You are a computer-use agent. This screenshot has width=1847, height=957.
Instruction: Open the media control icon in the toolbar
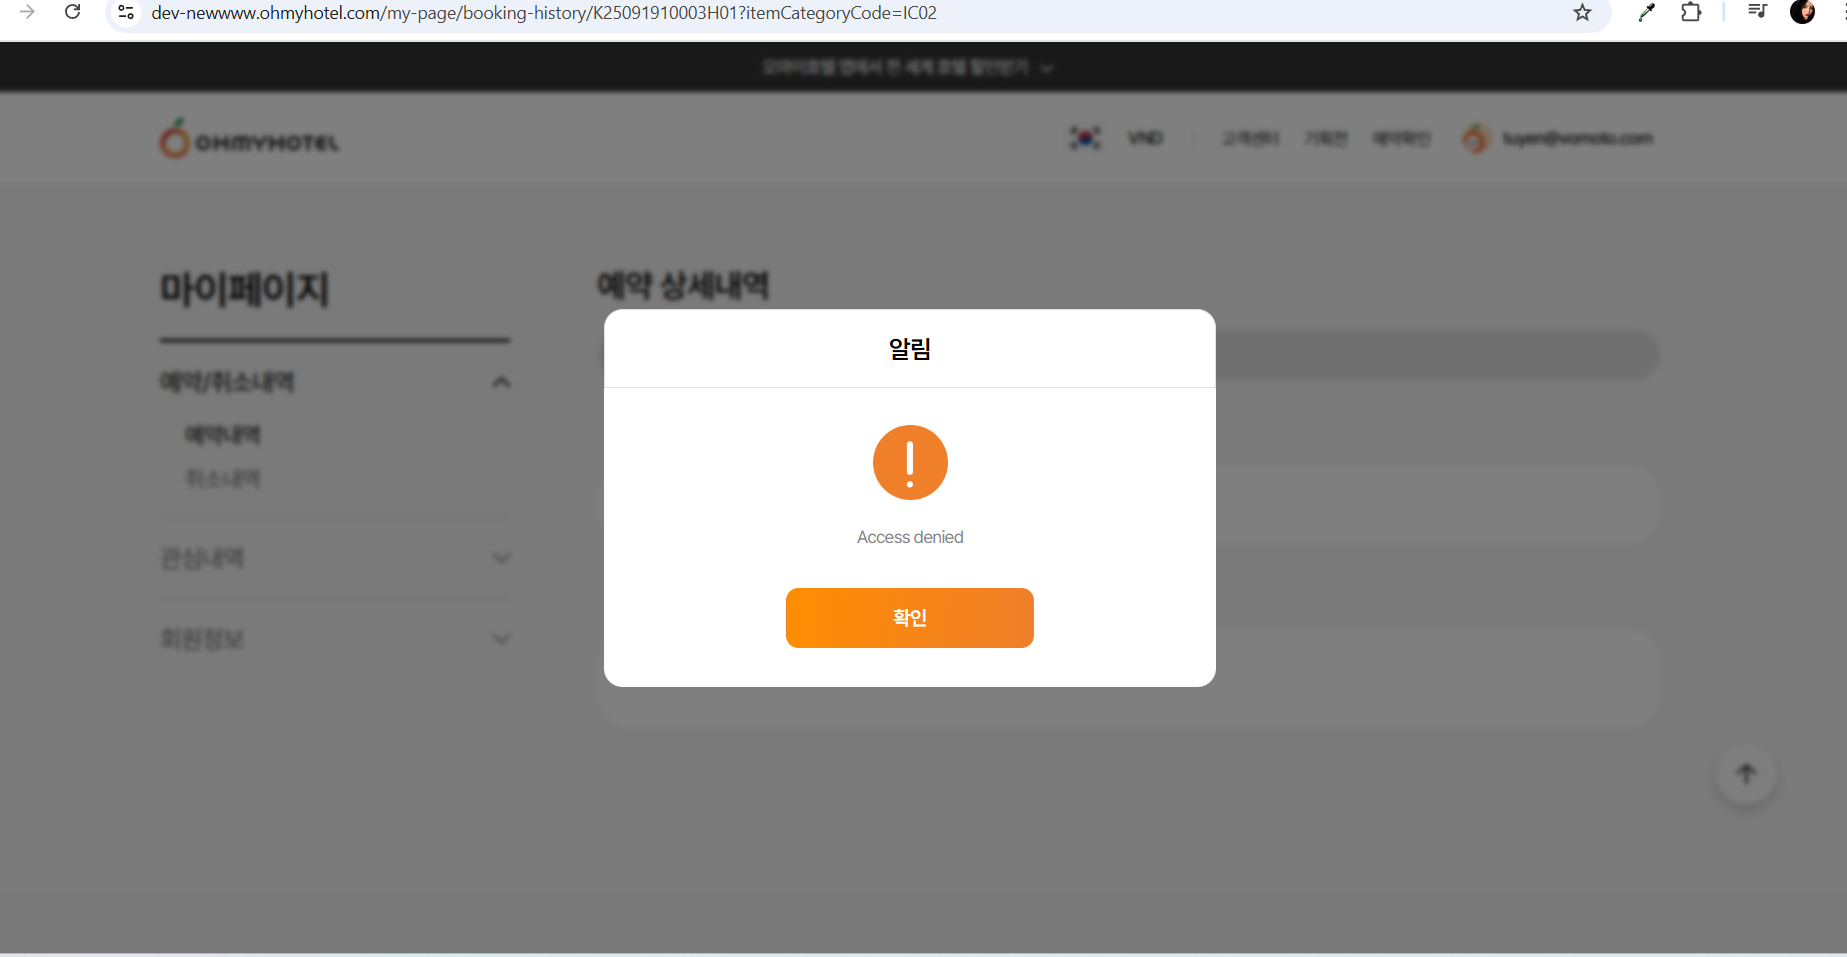point(1757,12)
